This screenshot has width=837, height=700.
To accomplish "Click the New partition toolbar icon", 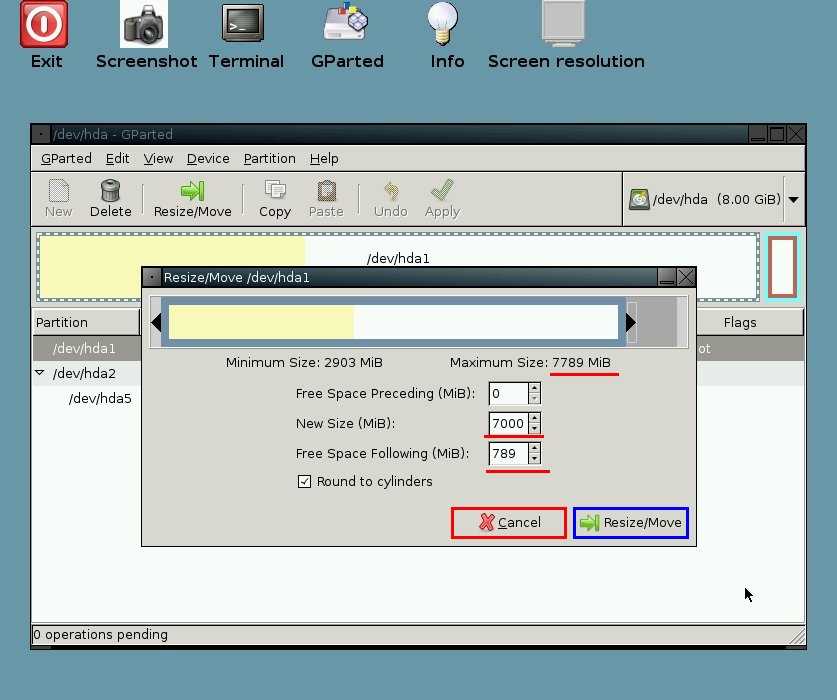I will tap(58, 198).
